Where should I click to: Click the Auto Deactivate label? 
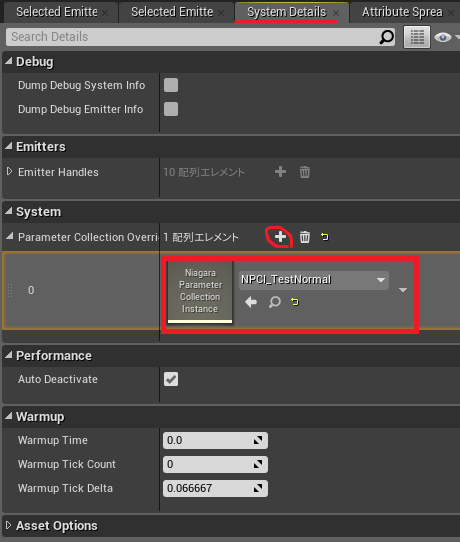[x=58, y=379]
